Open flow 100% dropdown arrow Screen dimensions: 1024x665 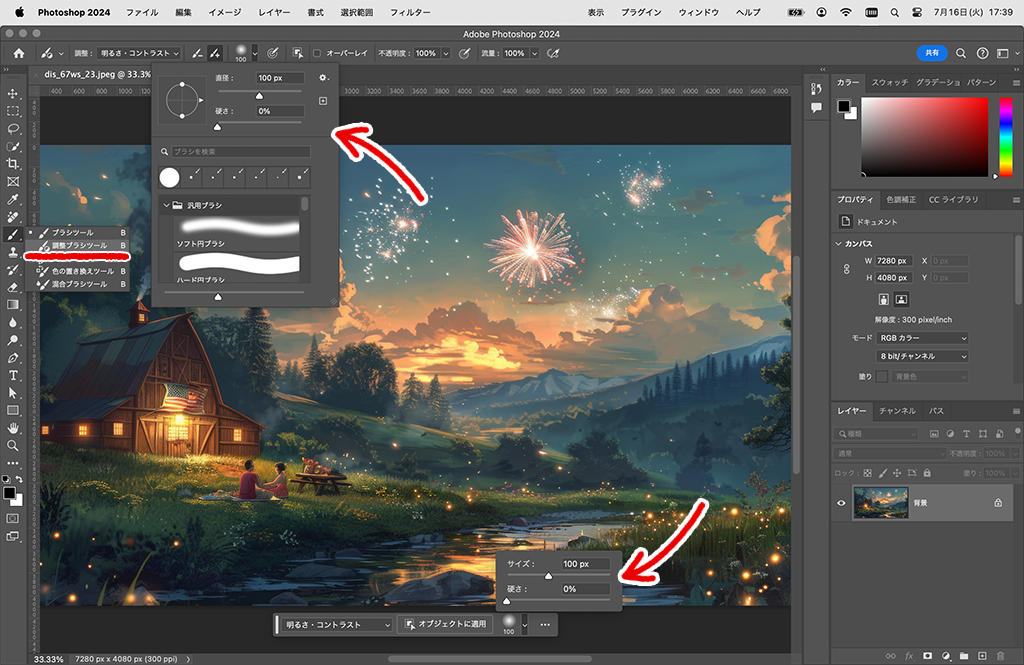point(534,54)
